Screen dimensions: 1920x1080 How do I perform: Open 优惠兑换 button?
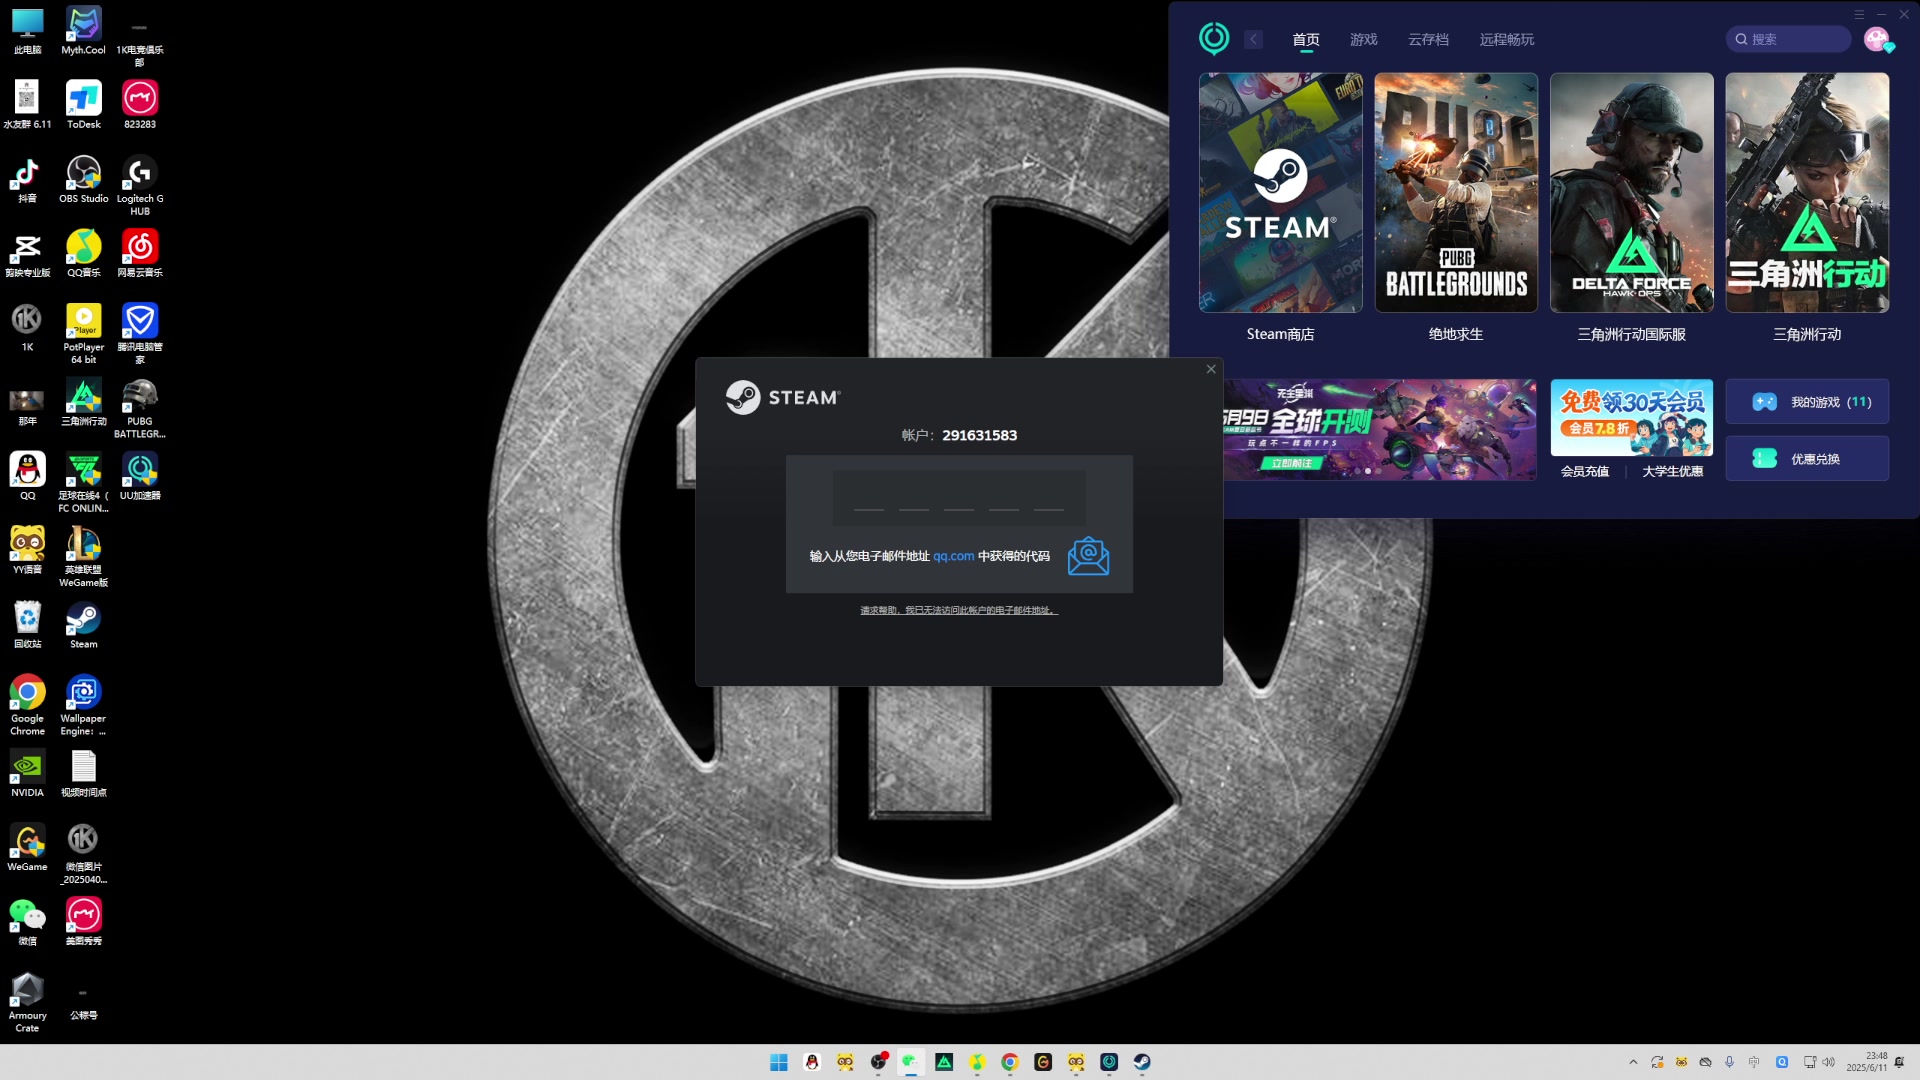pyautogui.click(x=1807, y=459)
